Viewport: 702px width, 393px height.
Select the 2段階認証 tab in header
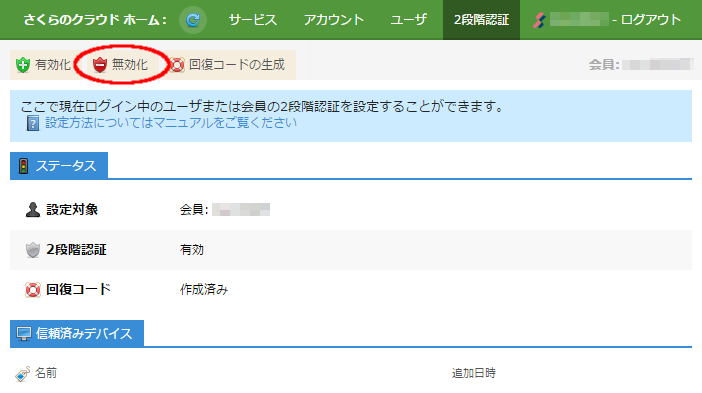pos(481,20)
